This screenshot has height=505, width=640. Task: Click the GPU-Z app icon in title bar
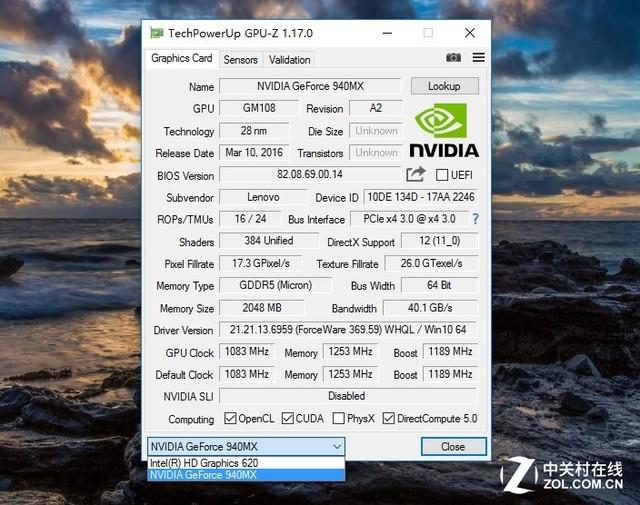click(157, 33)
